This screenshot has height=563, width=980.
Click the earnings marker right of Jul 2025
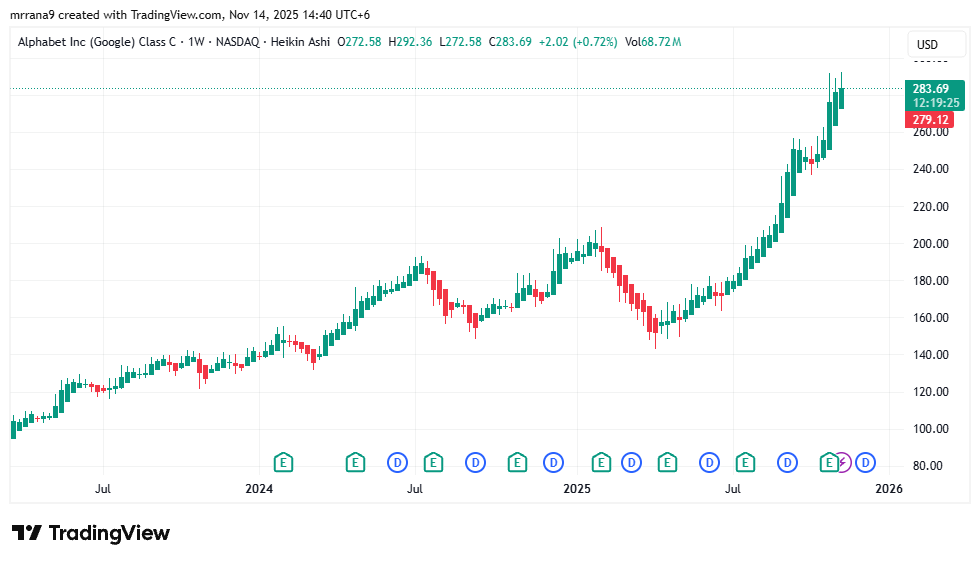pyautogui.click(x=745, y=462)
